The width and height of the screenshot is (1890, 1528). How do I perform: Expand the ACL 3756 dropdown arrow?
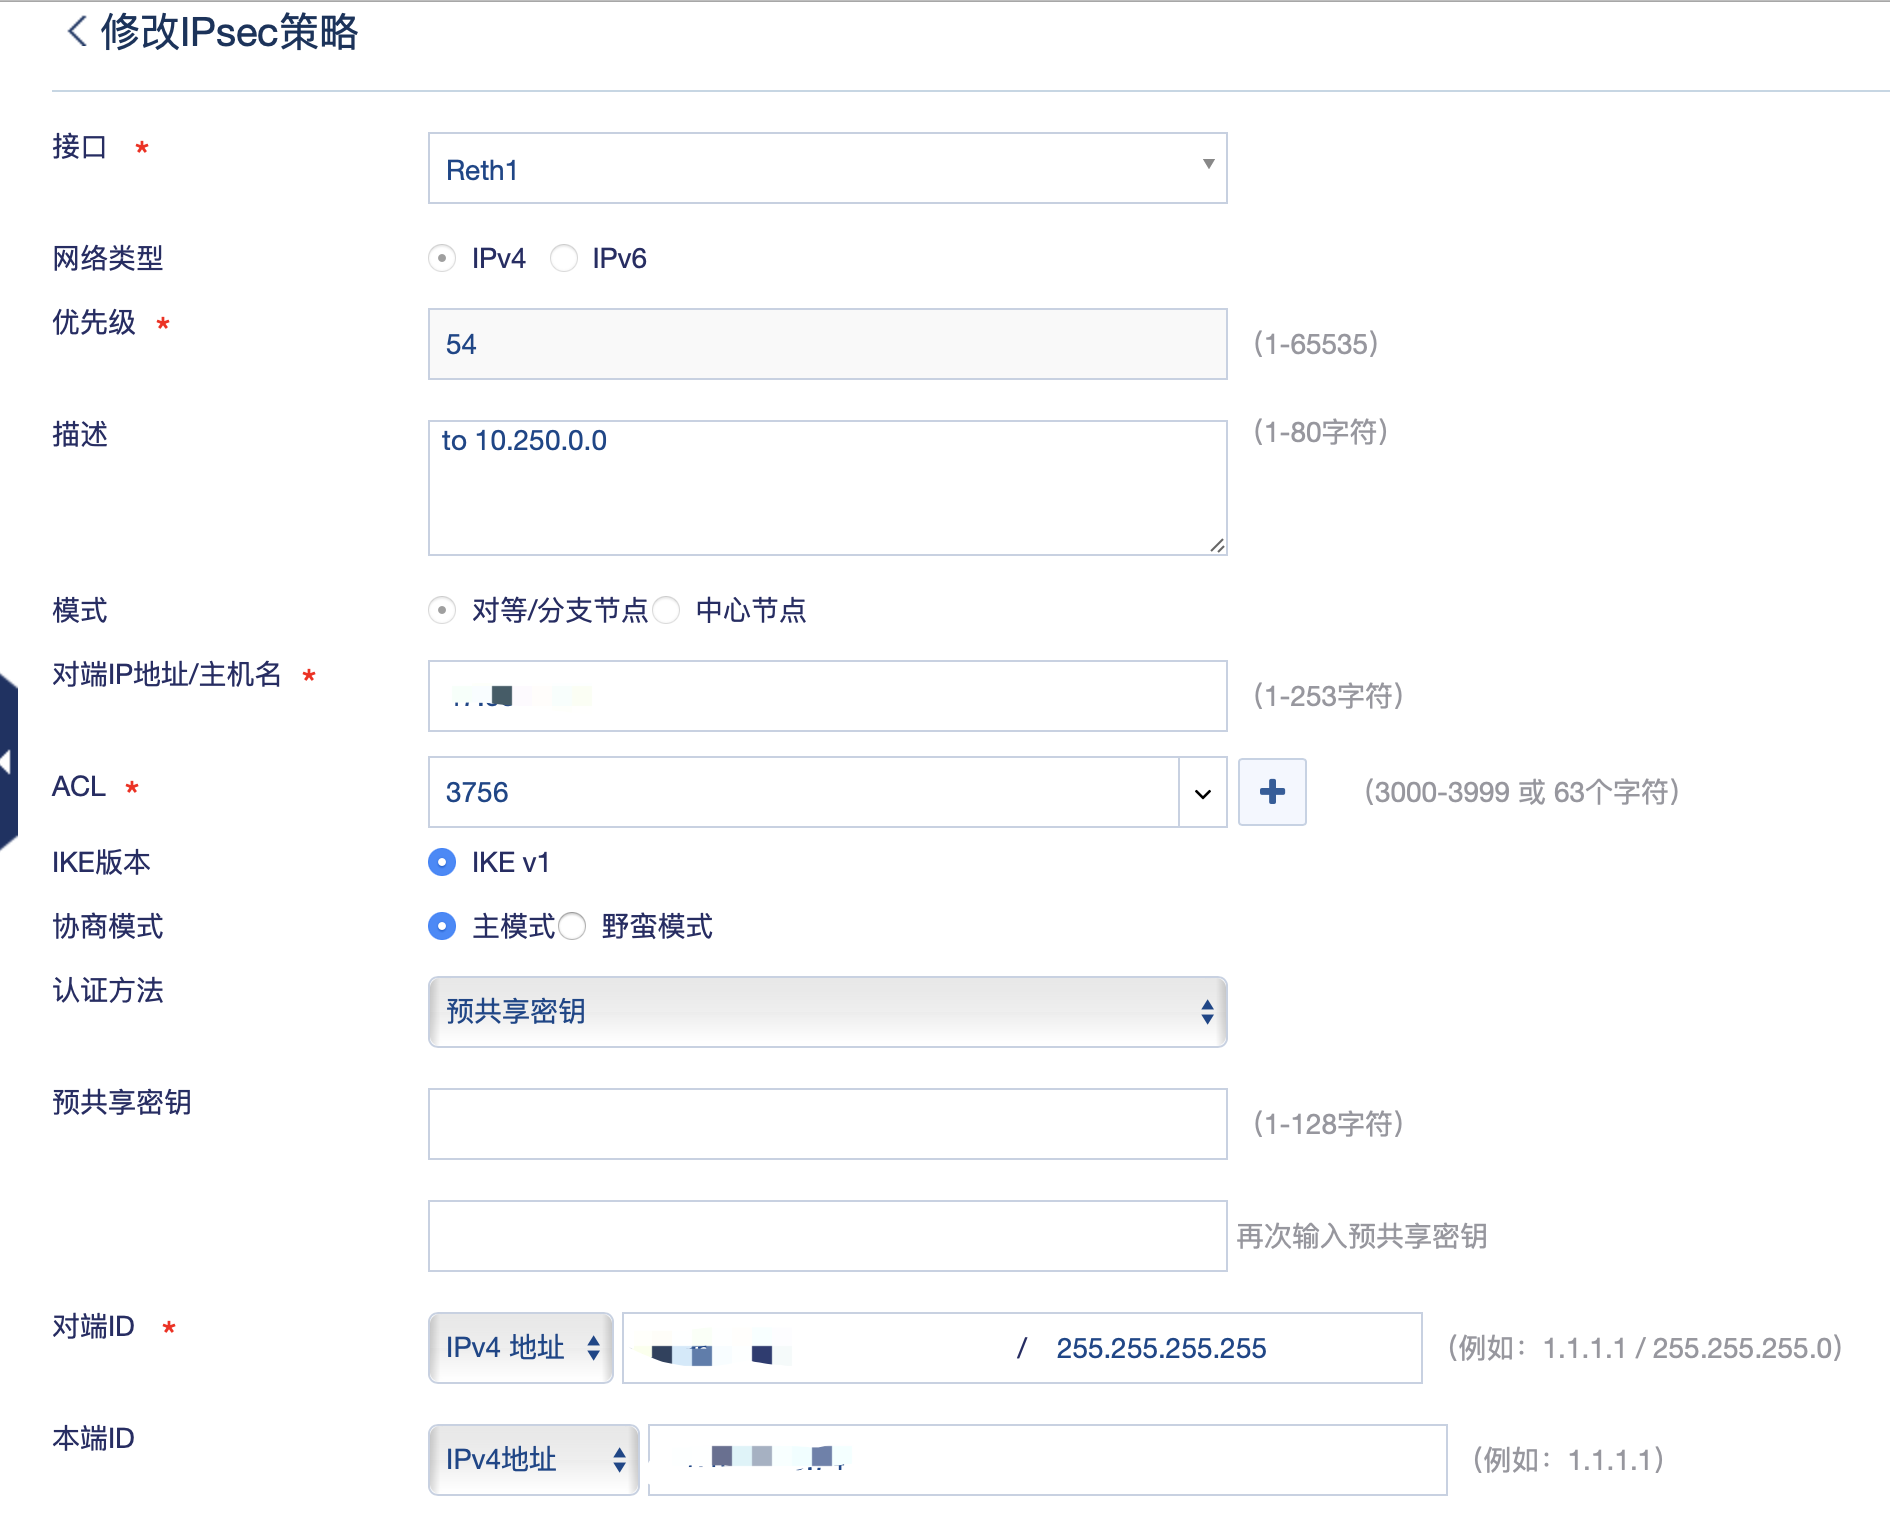tap(1202, 793)
